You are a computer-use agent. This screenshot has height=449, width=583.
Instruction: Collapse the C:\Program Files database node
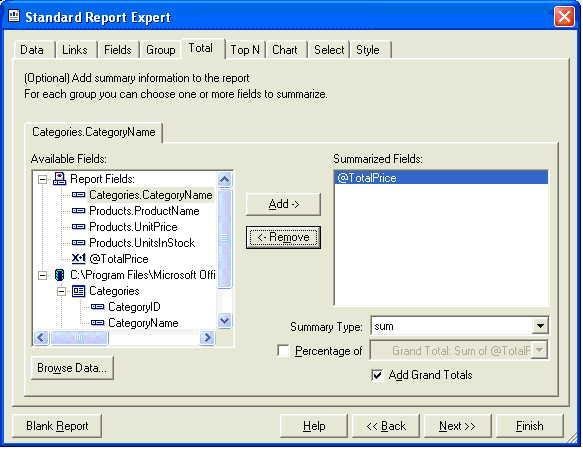[x=43, y=275]
